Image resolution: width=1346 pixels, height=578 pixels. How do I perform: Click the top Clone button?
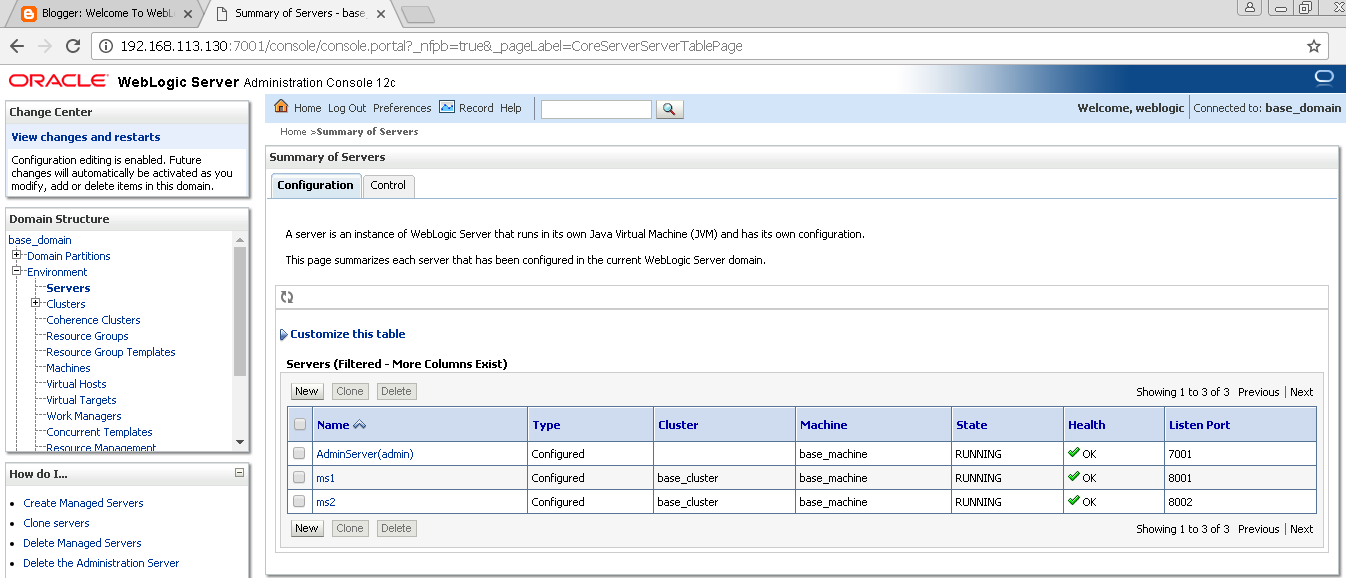[350, 392]
